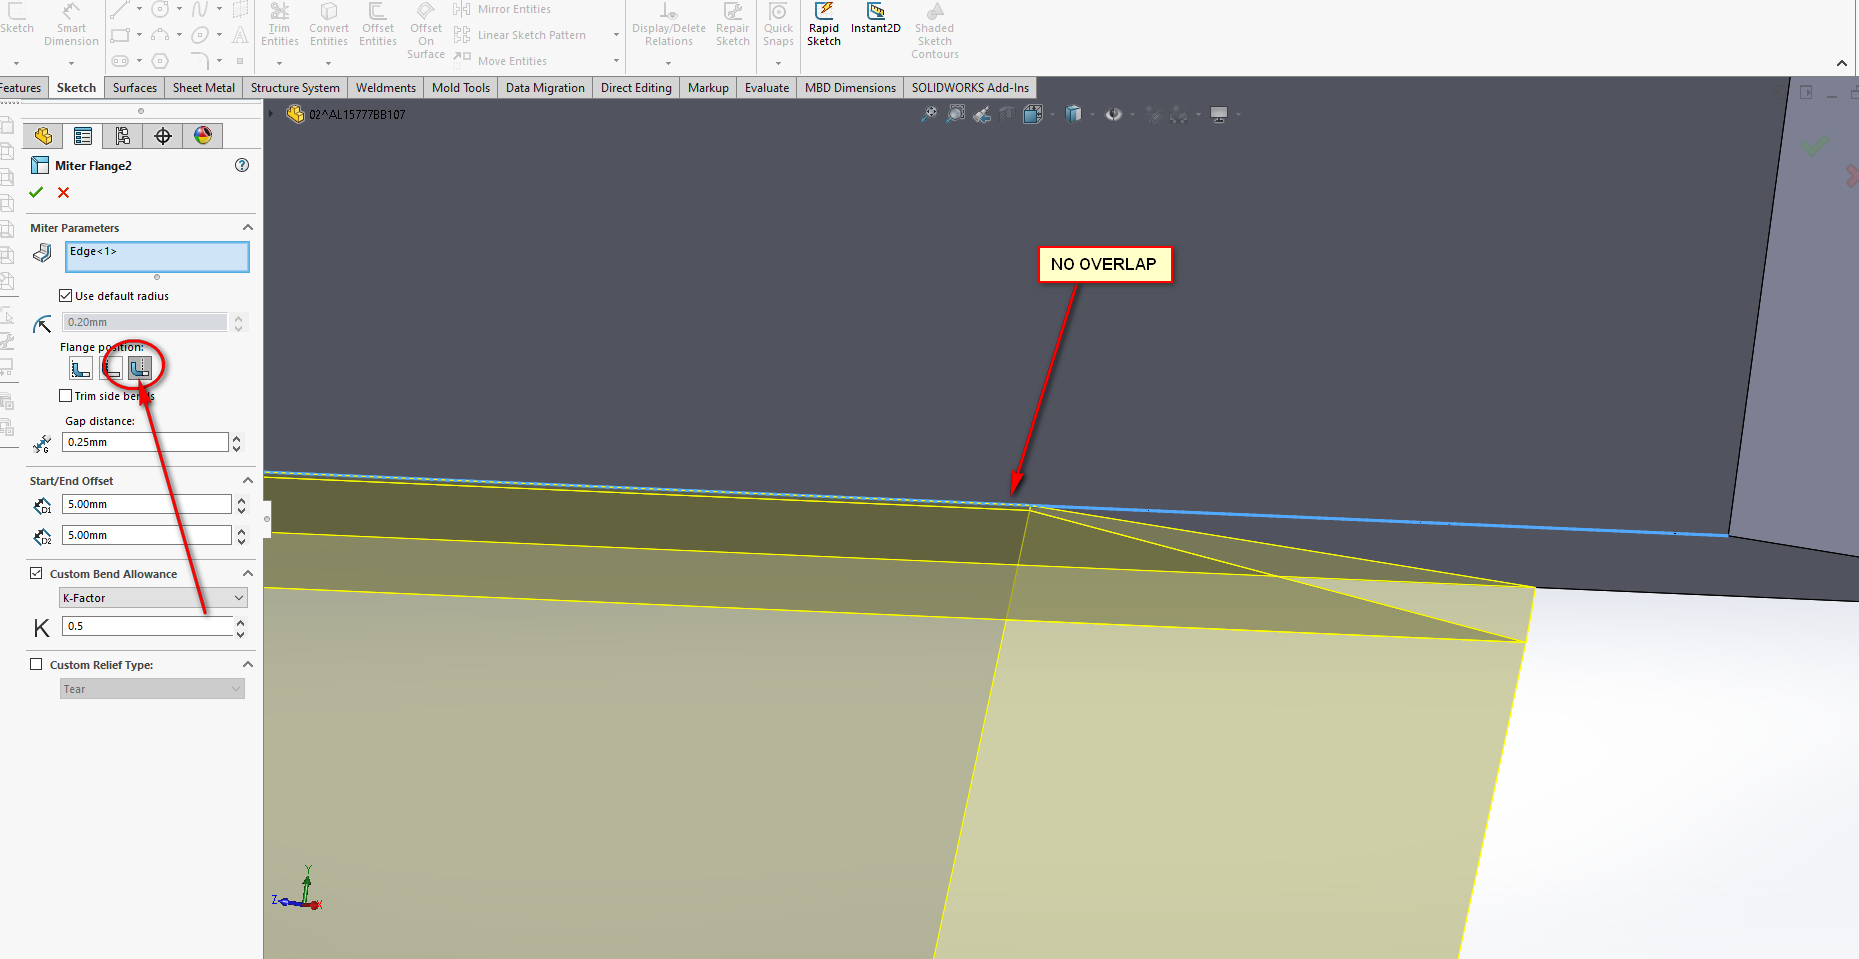Image resolution: width=1859 pixels, height=959 pixels.
Task: Collapse Custom Relief Type section chevron
Action: (248, 664)
